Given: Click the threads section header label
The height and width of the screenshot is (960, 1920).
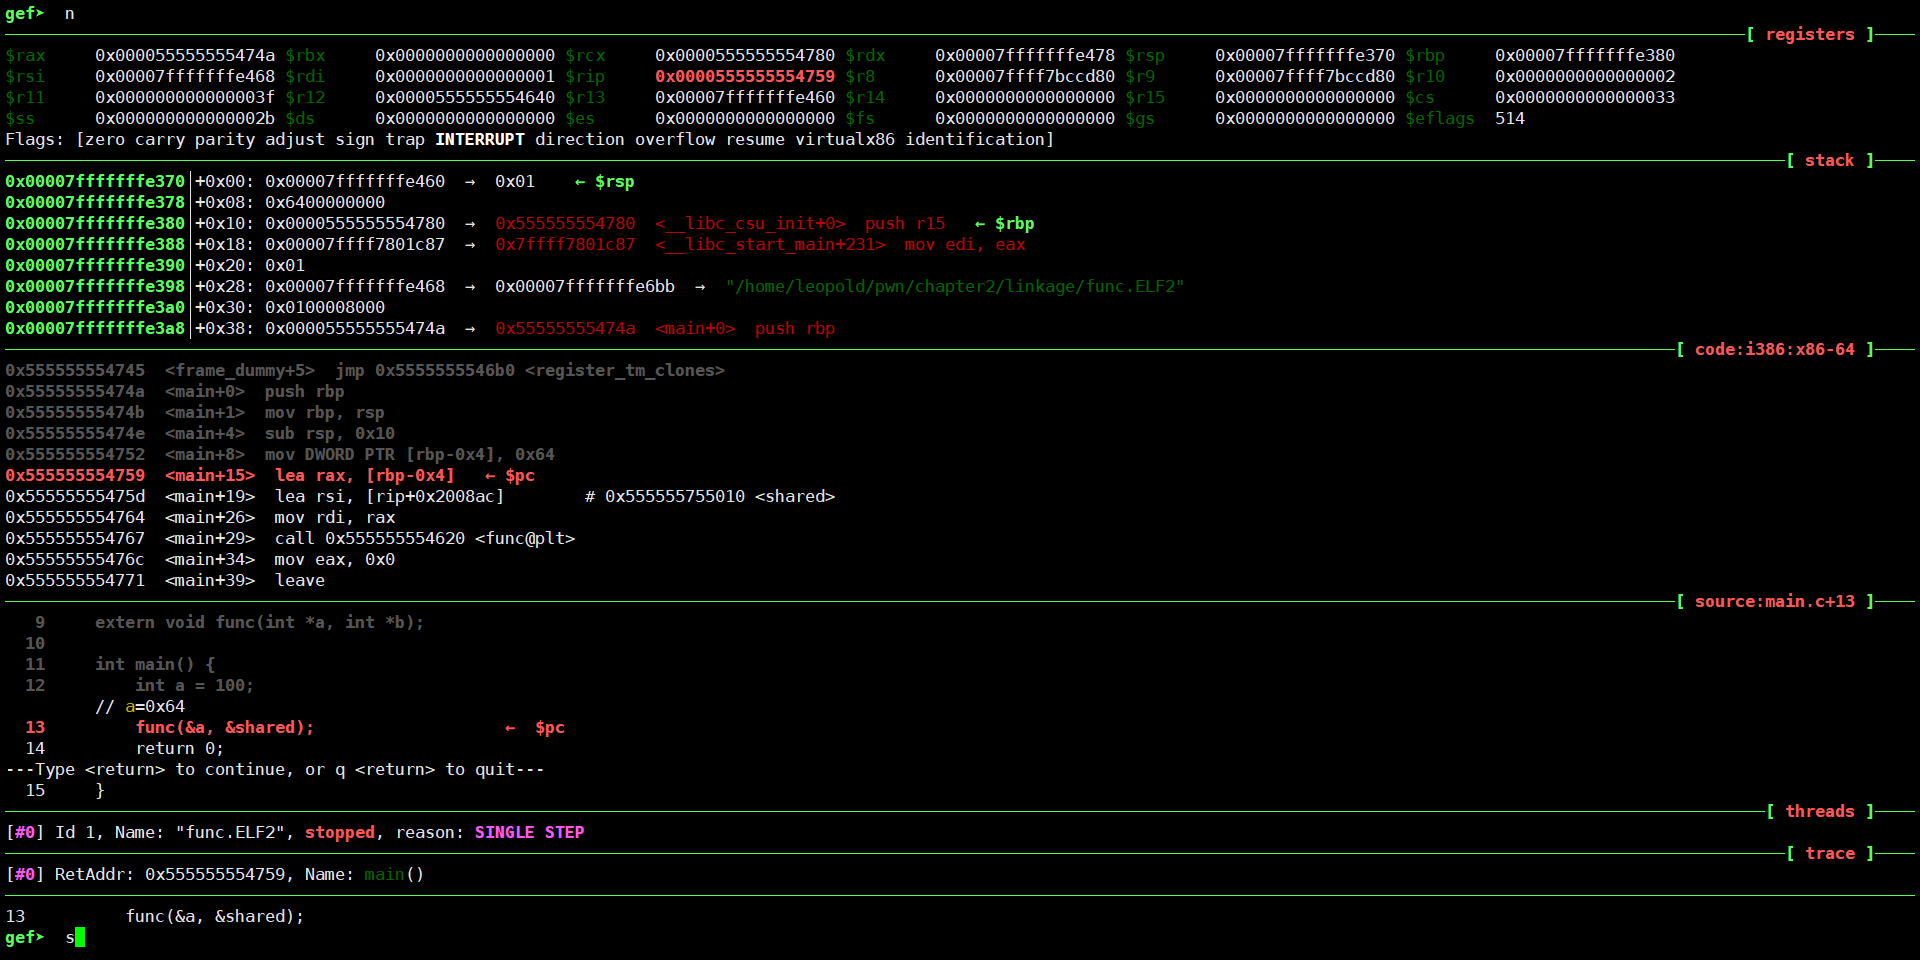Looking at the screenshot, I should tap(1820, 811).
